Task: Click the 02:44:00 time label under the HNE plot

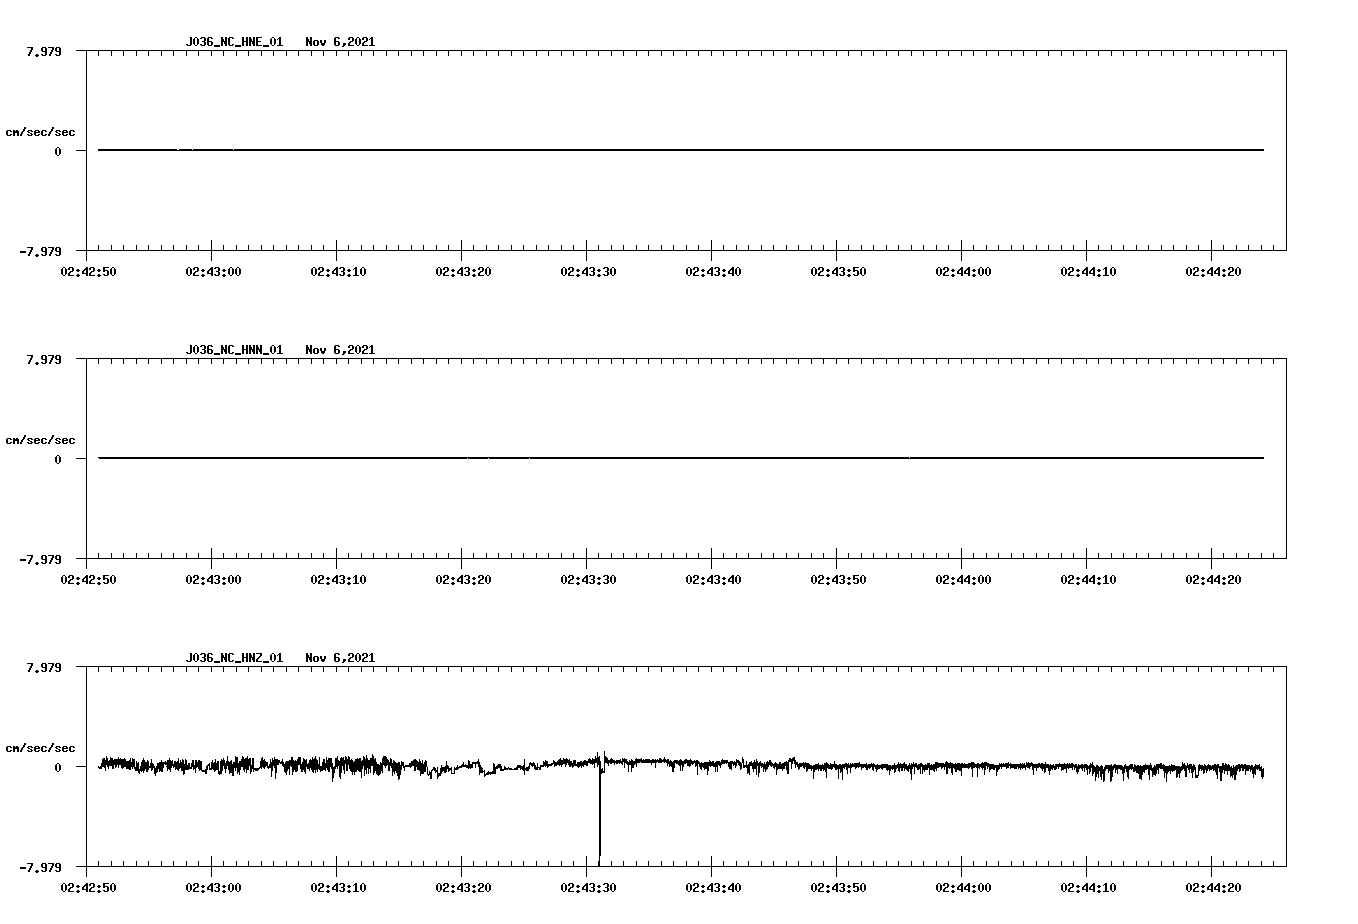Action: coord(962,271)
